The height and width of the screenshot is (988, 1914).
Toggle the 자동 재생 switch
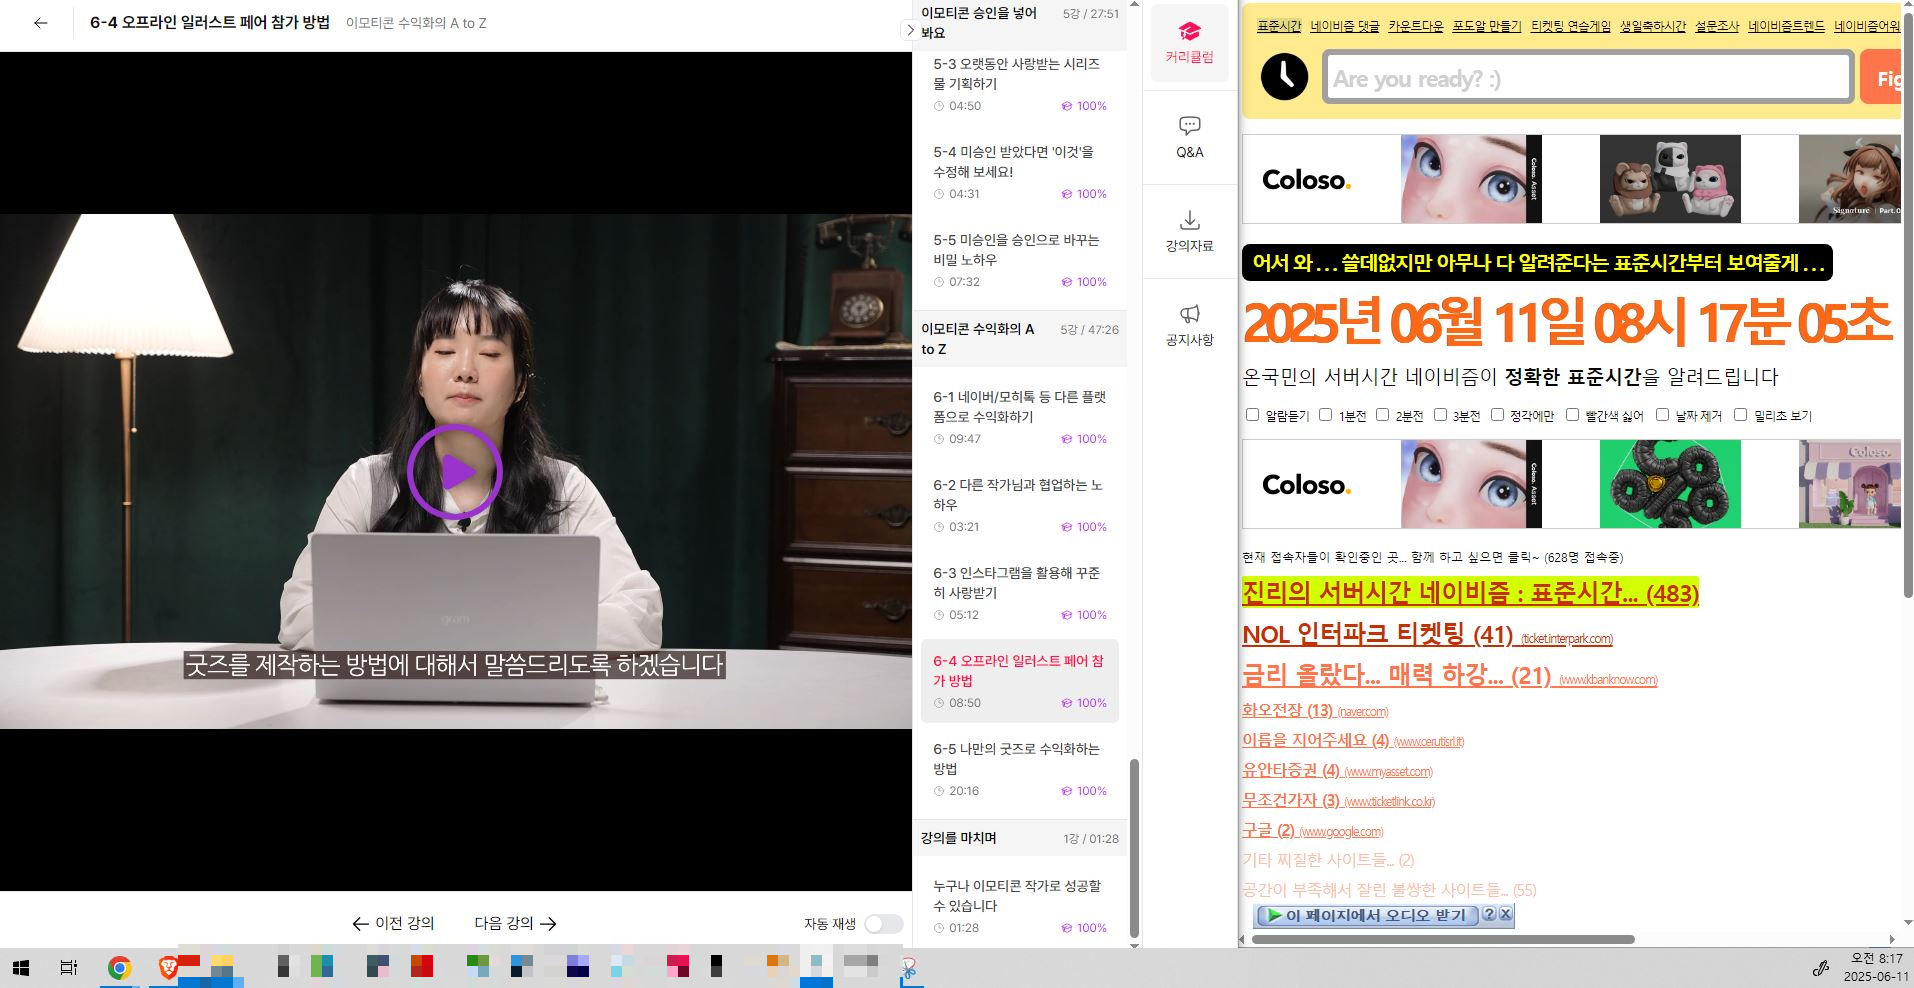883,924
